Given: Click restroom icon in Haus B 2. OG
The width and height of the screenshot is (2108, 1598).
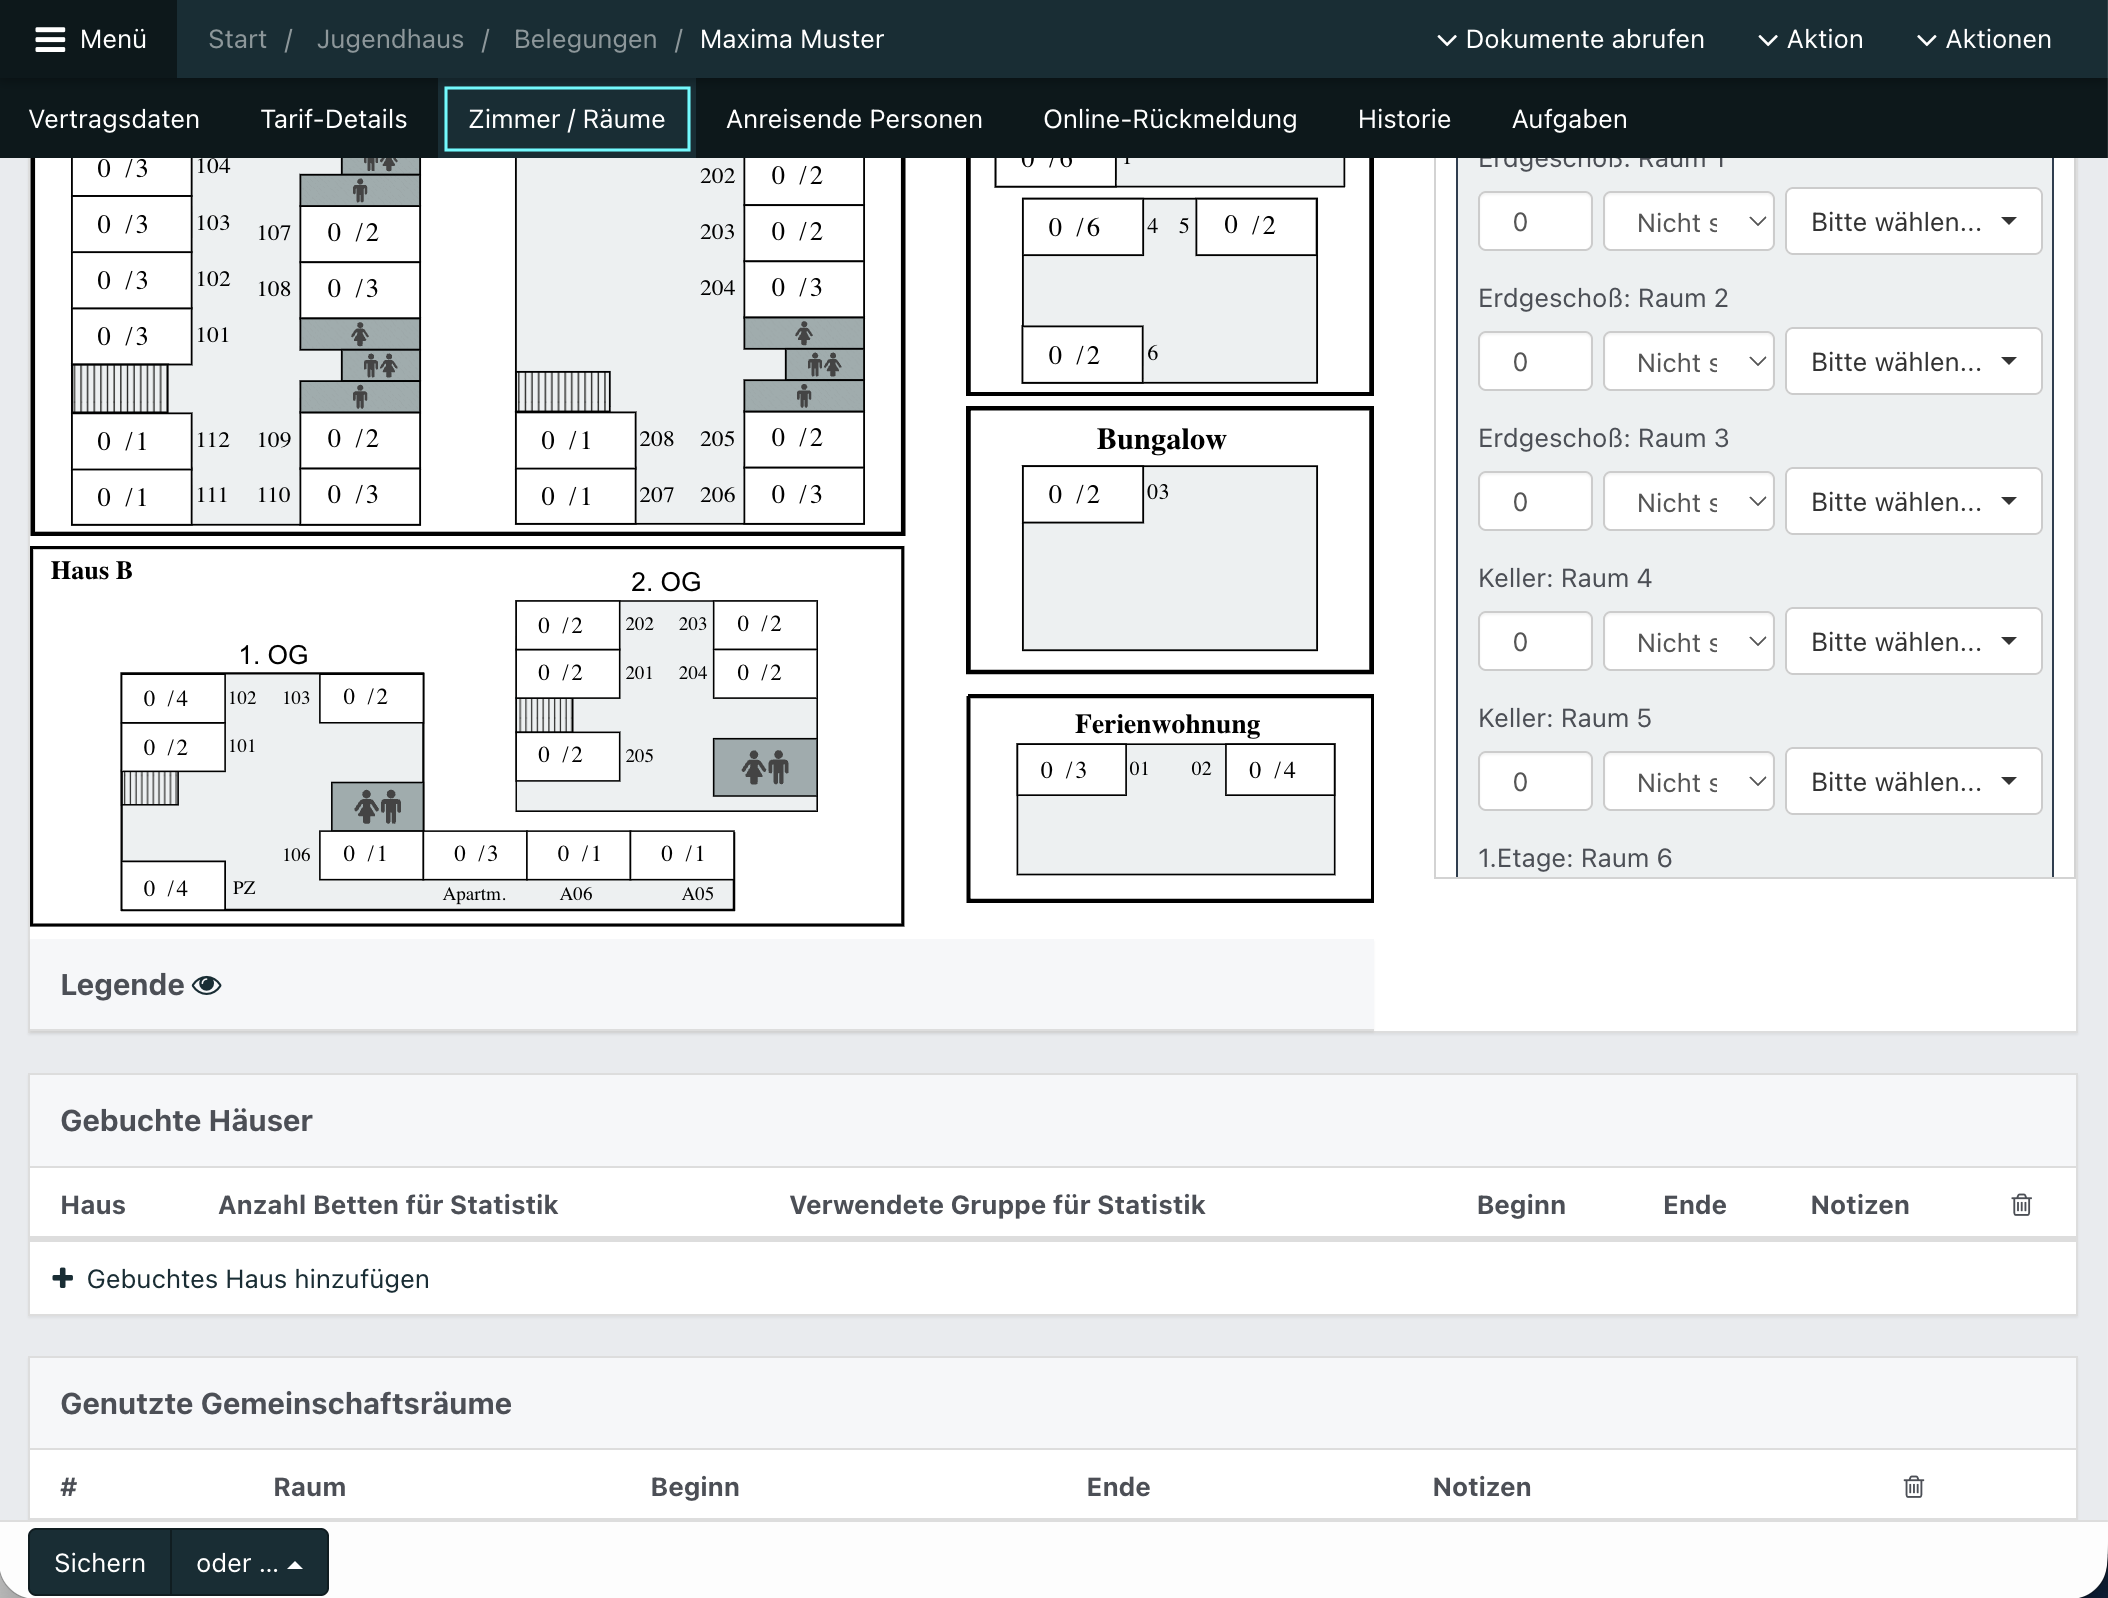Looking at the screenshot, I should coord(765,768).
